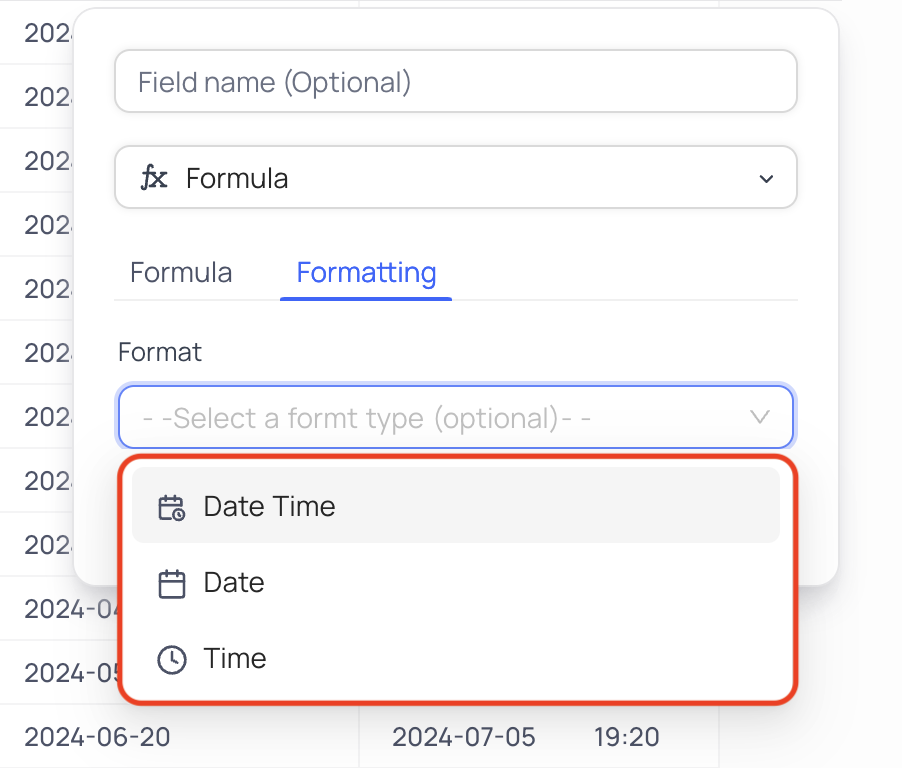Image resolution: width=902 pixels, height=768 pixels.
Task: Click the 2024-05 partially hidden cell
Action: point(72,673)
